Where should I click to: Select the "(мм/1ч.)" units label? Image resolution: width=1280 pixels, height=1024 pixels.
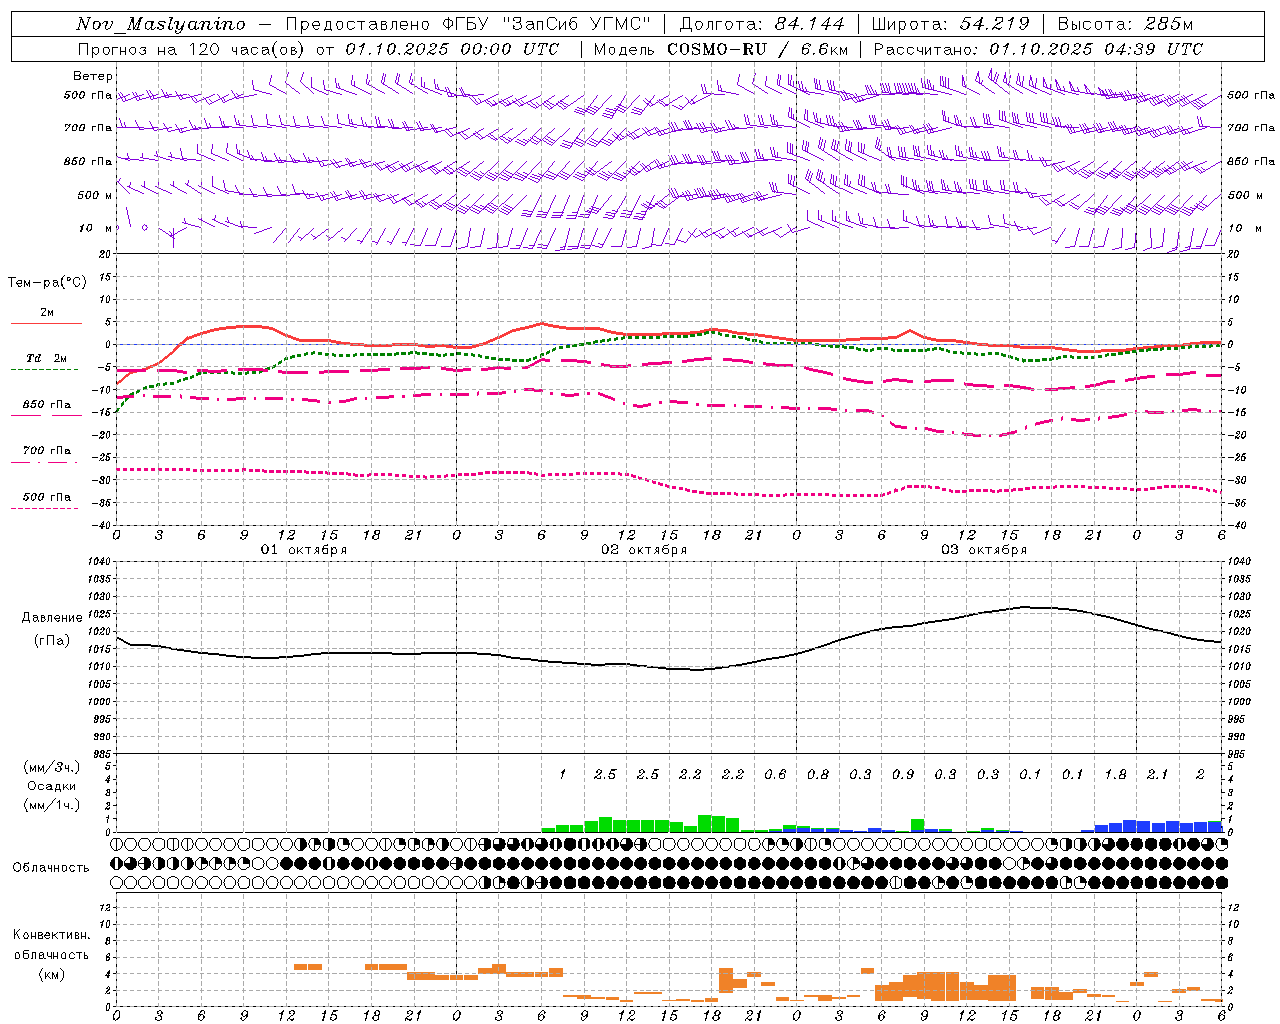tap(51, 805)
